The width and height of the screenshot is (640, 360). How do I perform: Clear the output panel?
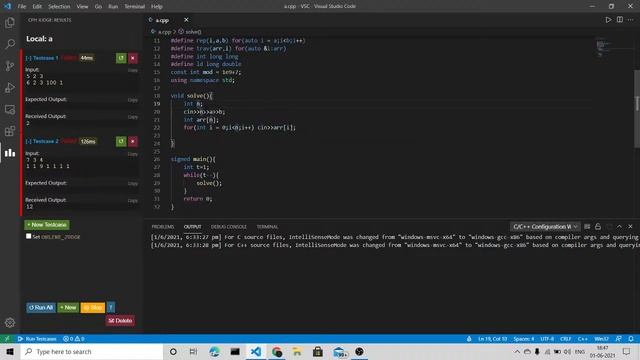pos(587,227)
